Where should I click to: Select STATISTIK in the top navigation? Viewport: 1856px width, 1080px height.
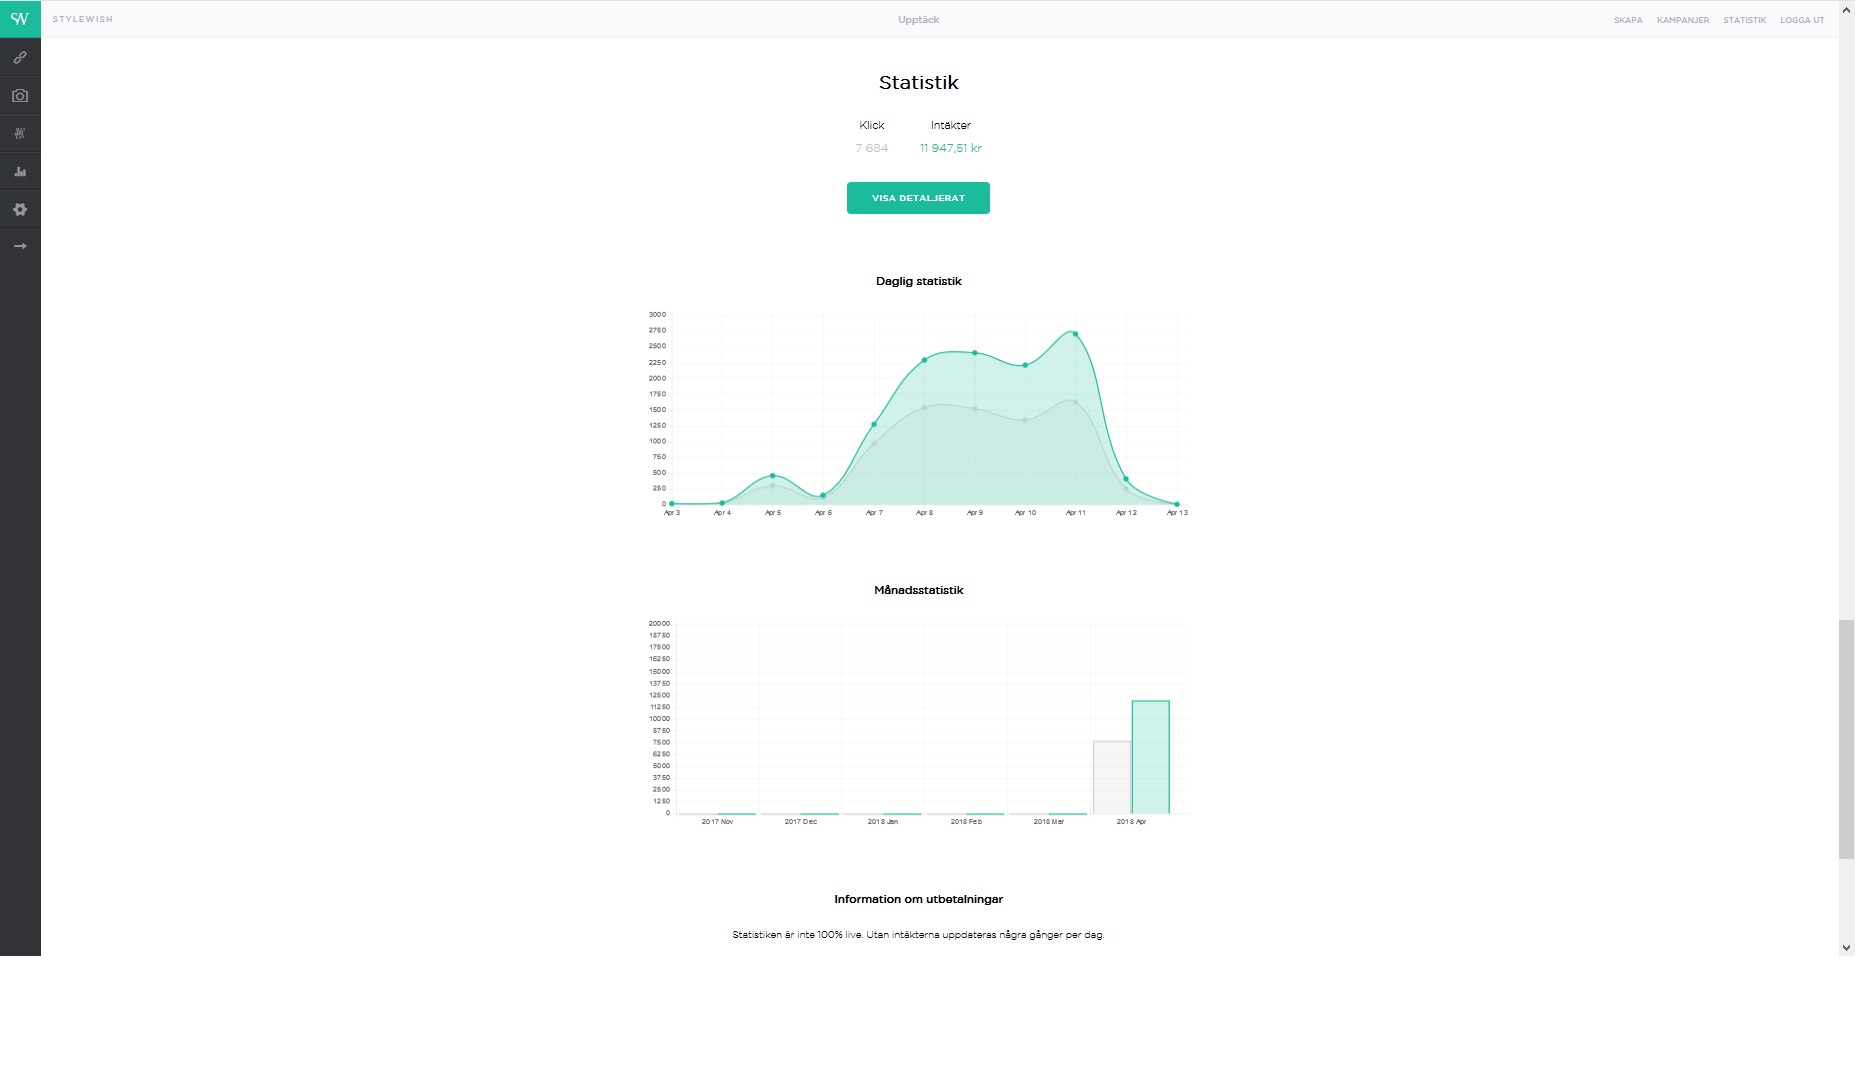[1744, 20]
